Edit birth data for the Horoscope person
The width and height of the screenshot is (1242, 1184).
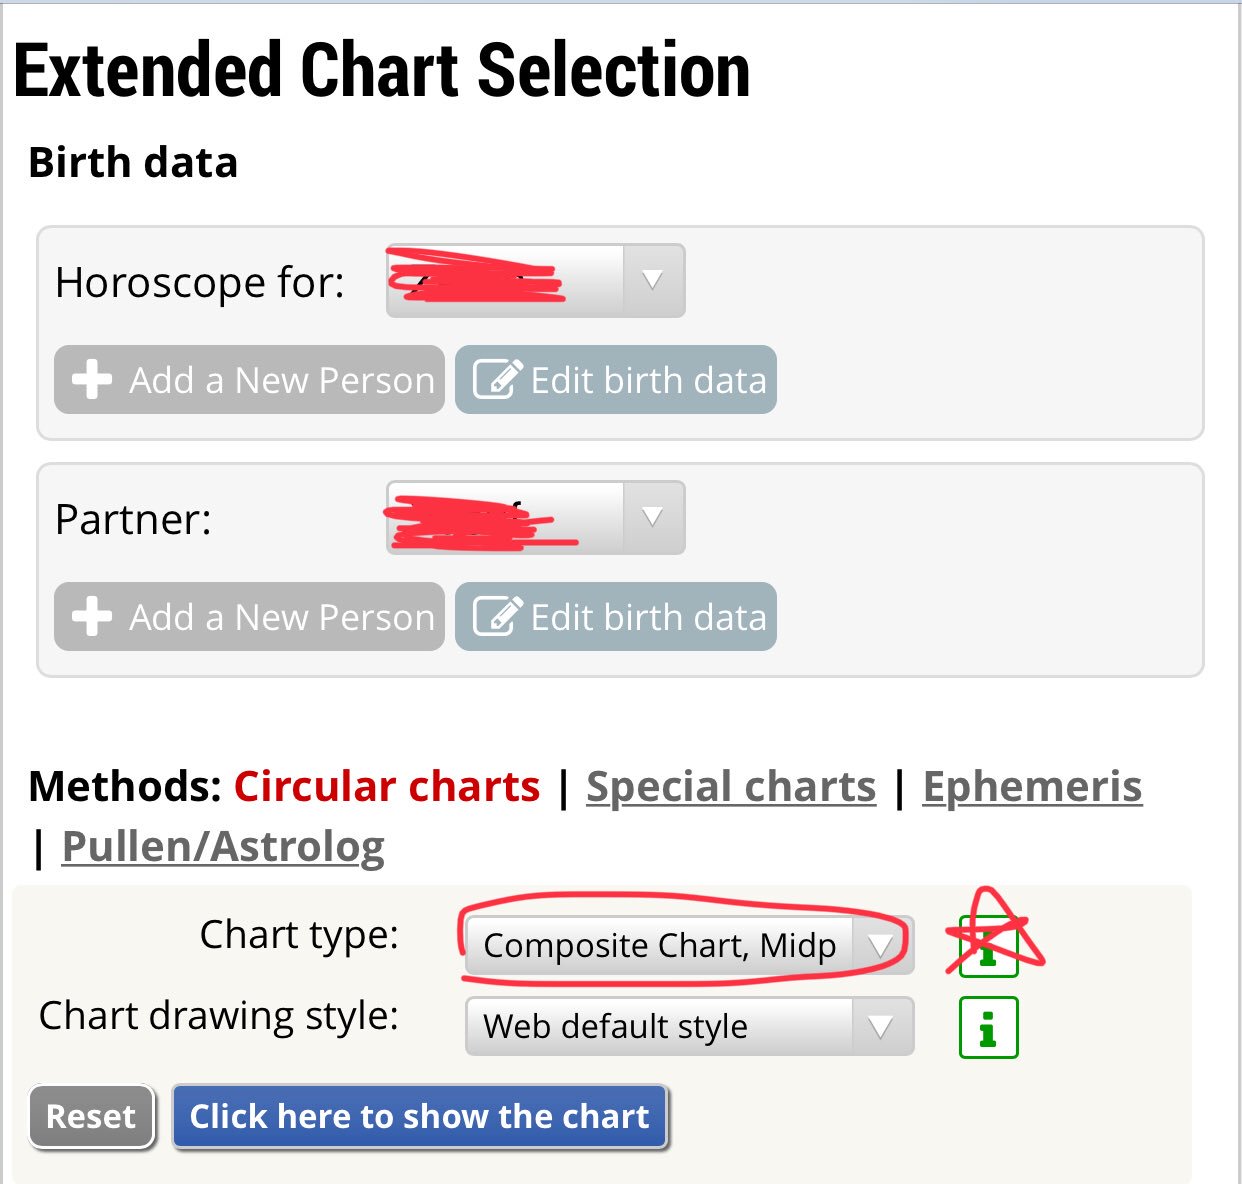click(616, 380)
